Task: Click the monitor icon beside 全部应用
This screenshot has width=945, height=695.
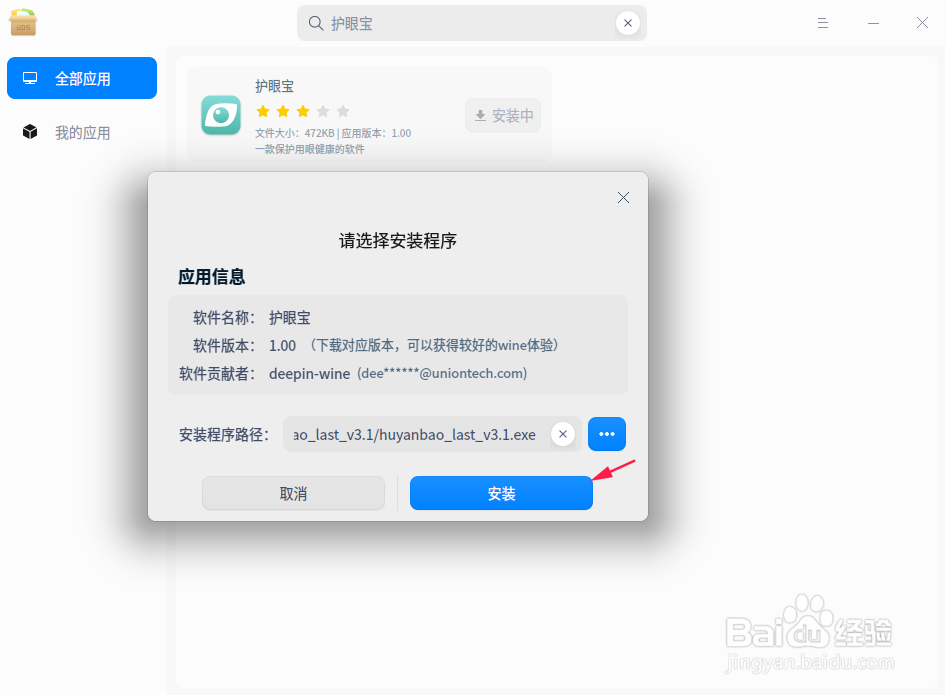Action: (30, 78)
